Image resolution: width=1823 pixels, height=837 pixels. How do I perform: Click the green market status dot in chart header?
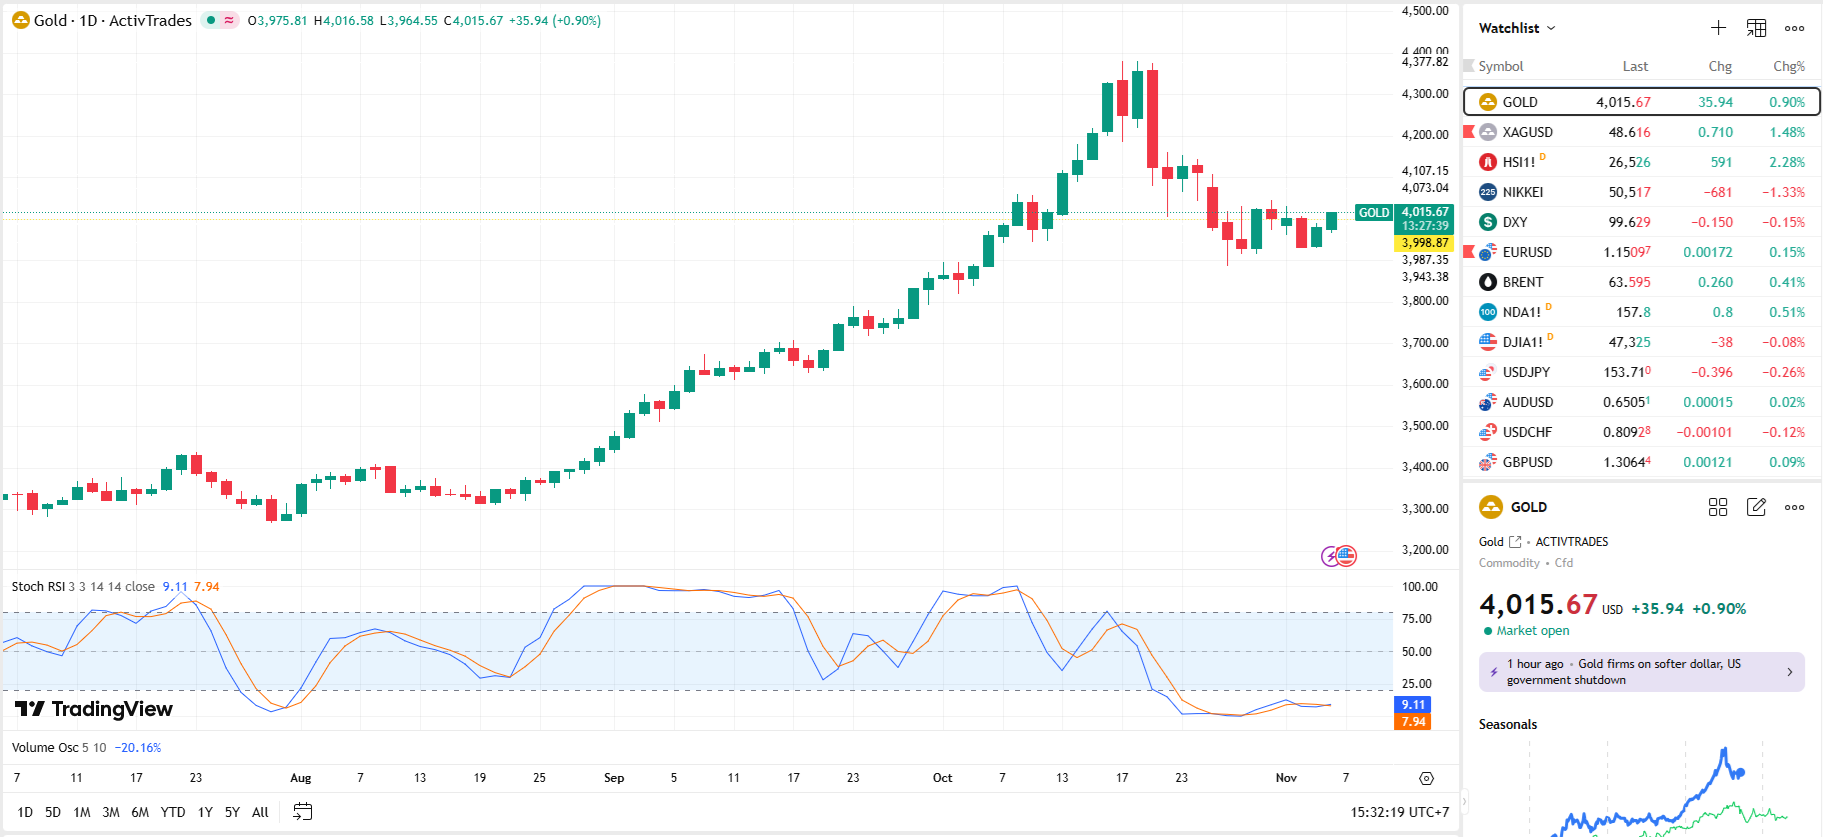tap(211, 20)
